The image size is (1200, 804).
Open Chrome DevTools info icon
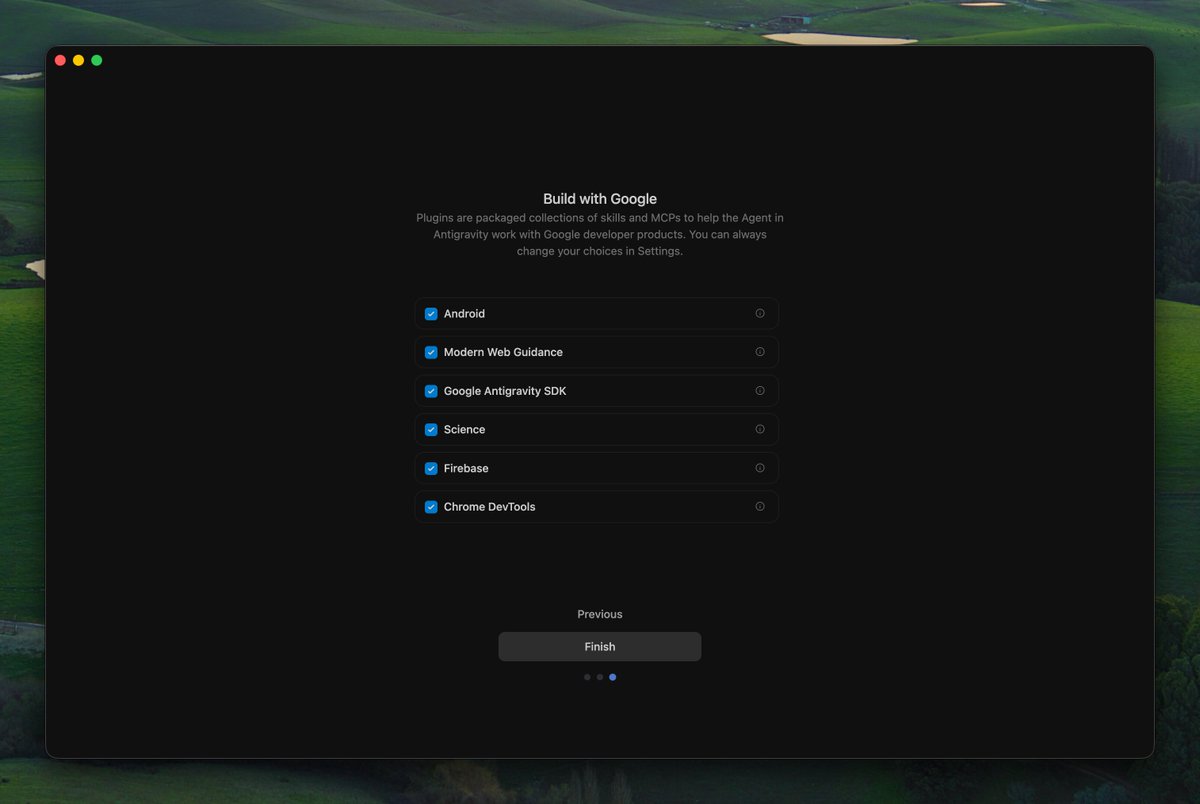(760, 506)
